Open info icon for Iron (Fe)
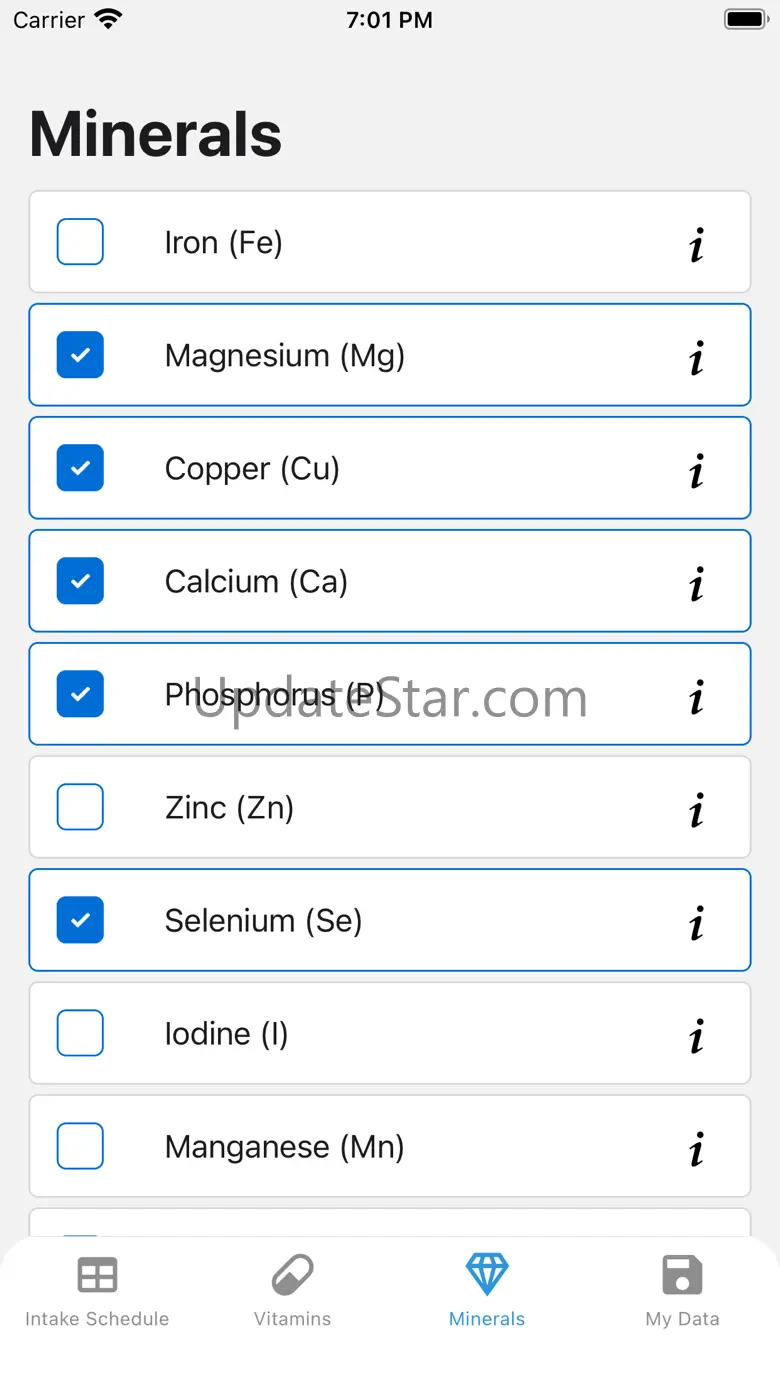Image resolution: width=780 pixels, height=1387 pixels. 697,243
